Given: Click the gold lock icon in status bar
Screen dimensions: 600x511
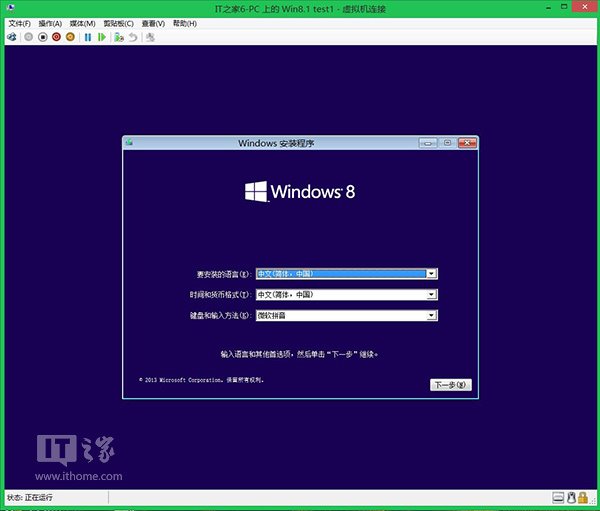Looking at the screenshot, I should pos(583,498).
